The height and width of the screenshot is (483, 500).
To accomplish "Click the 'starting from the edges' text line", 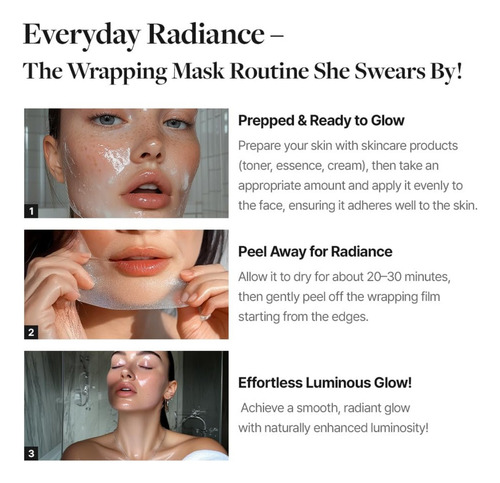I will (x=303, y=317).
